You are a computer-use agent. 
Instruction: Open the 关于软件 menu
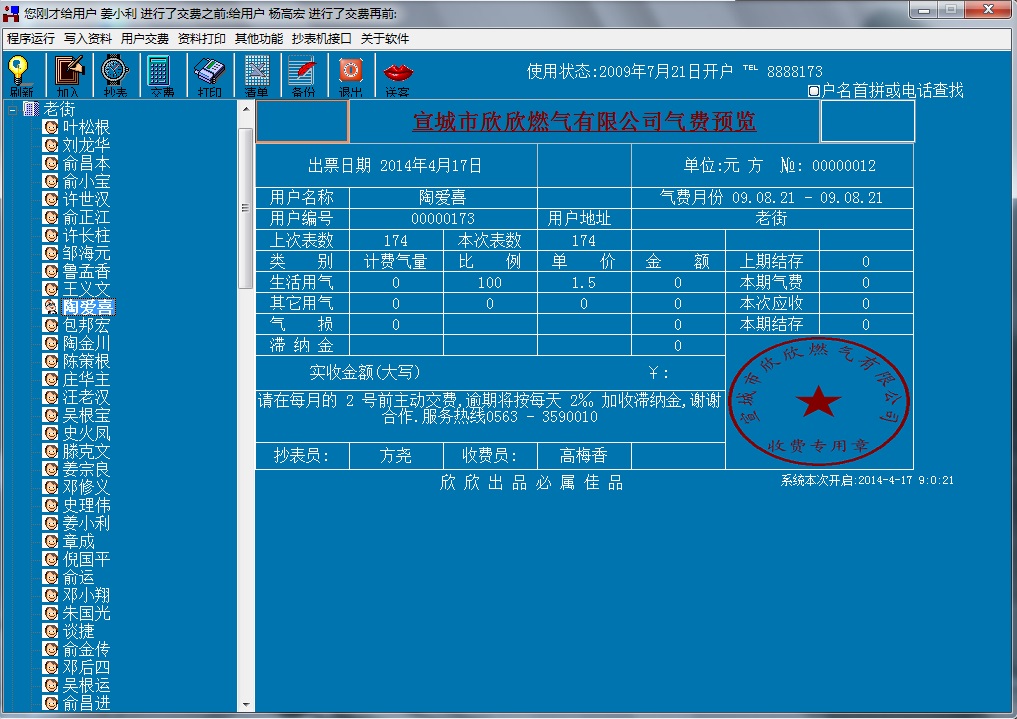(385, 39)
